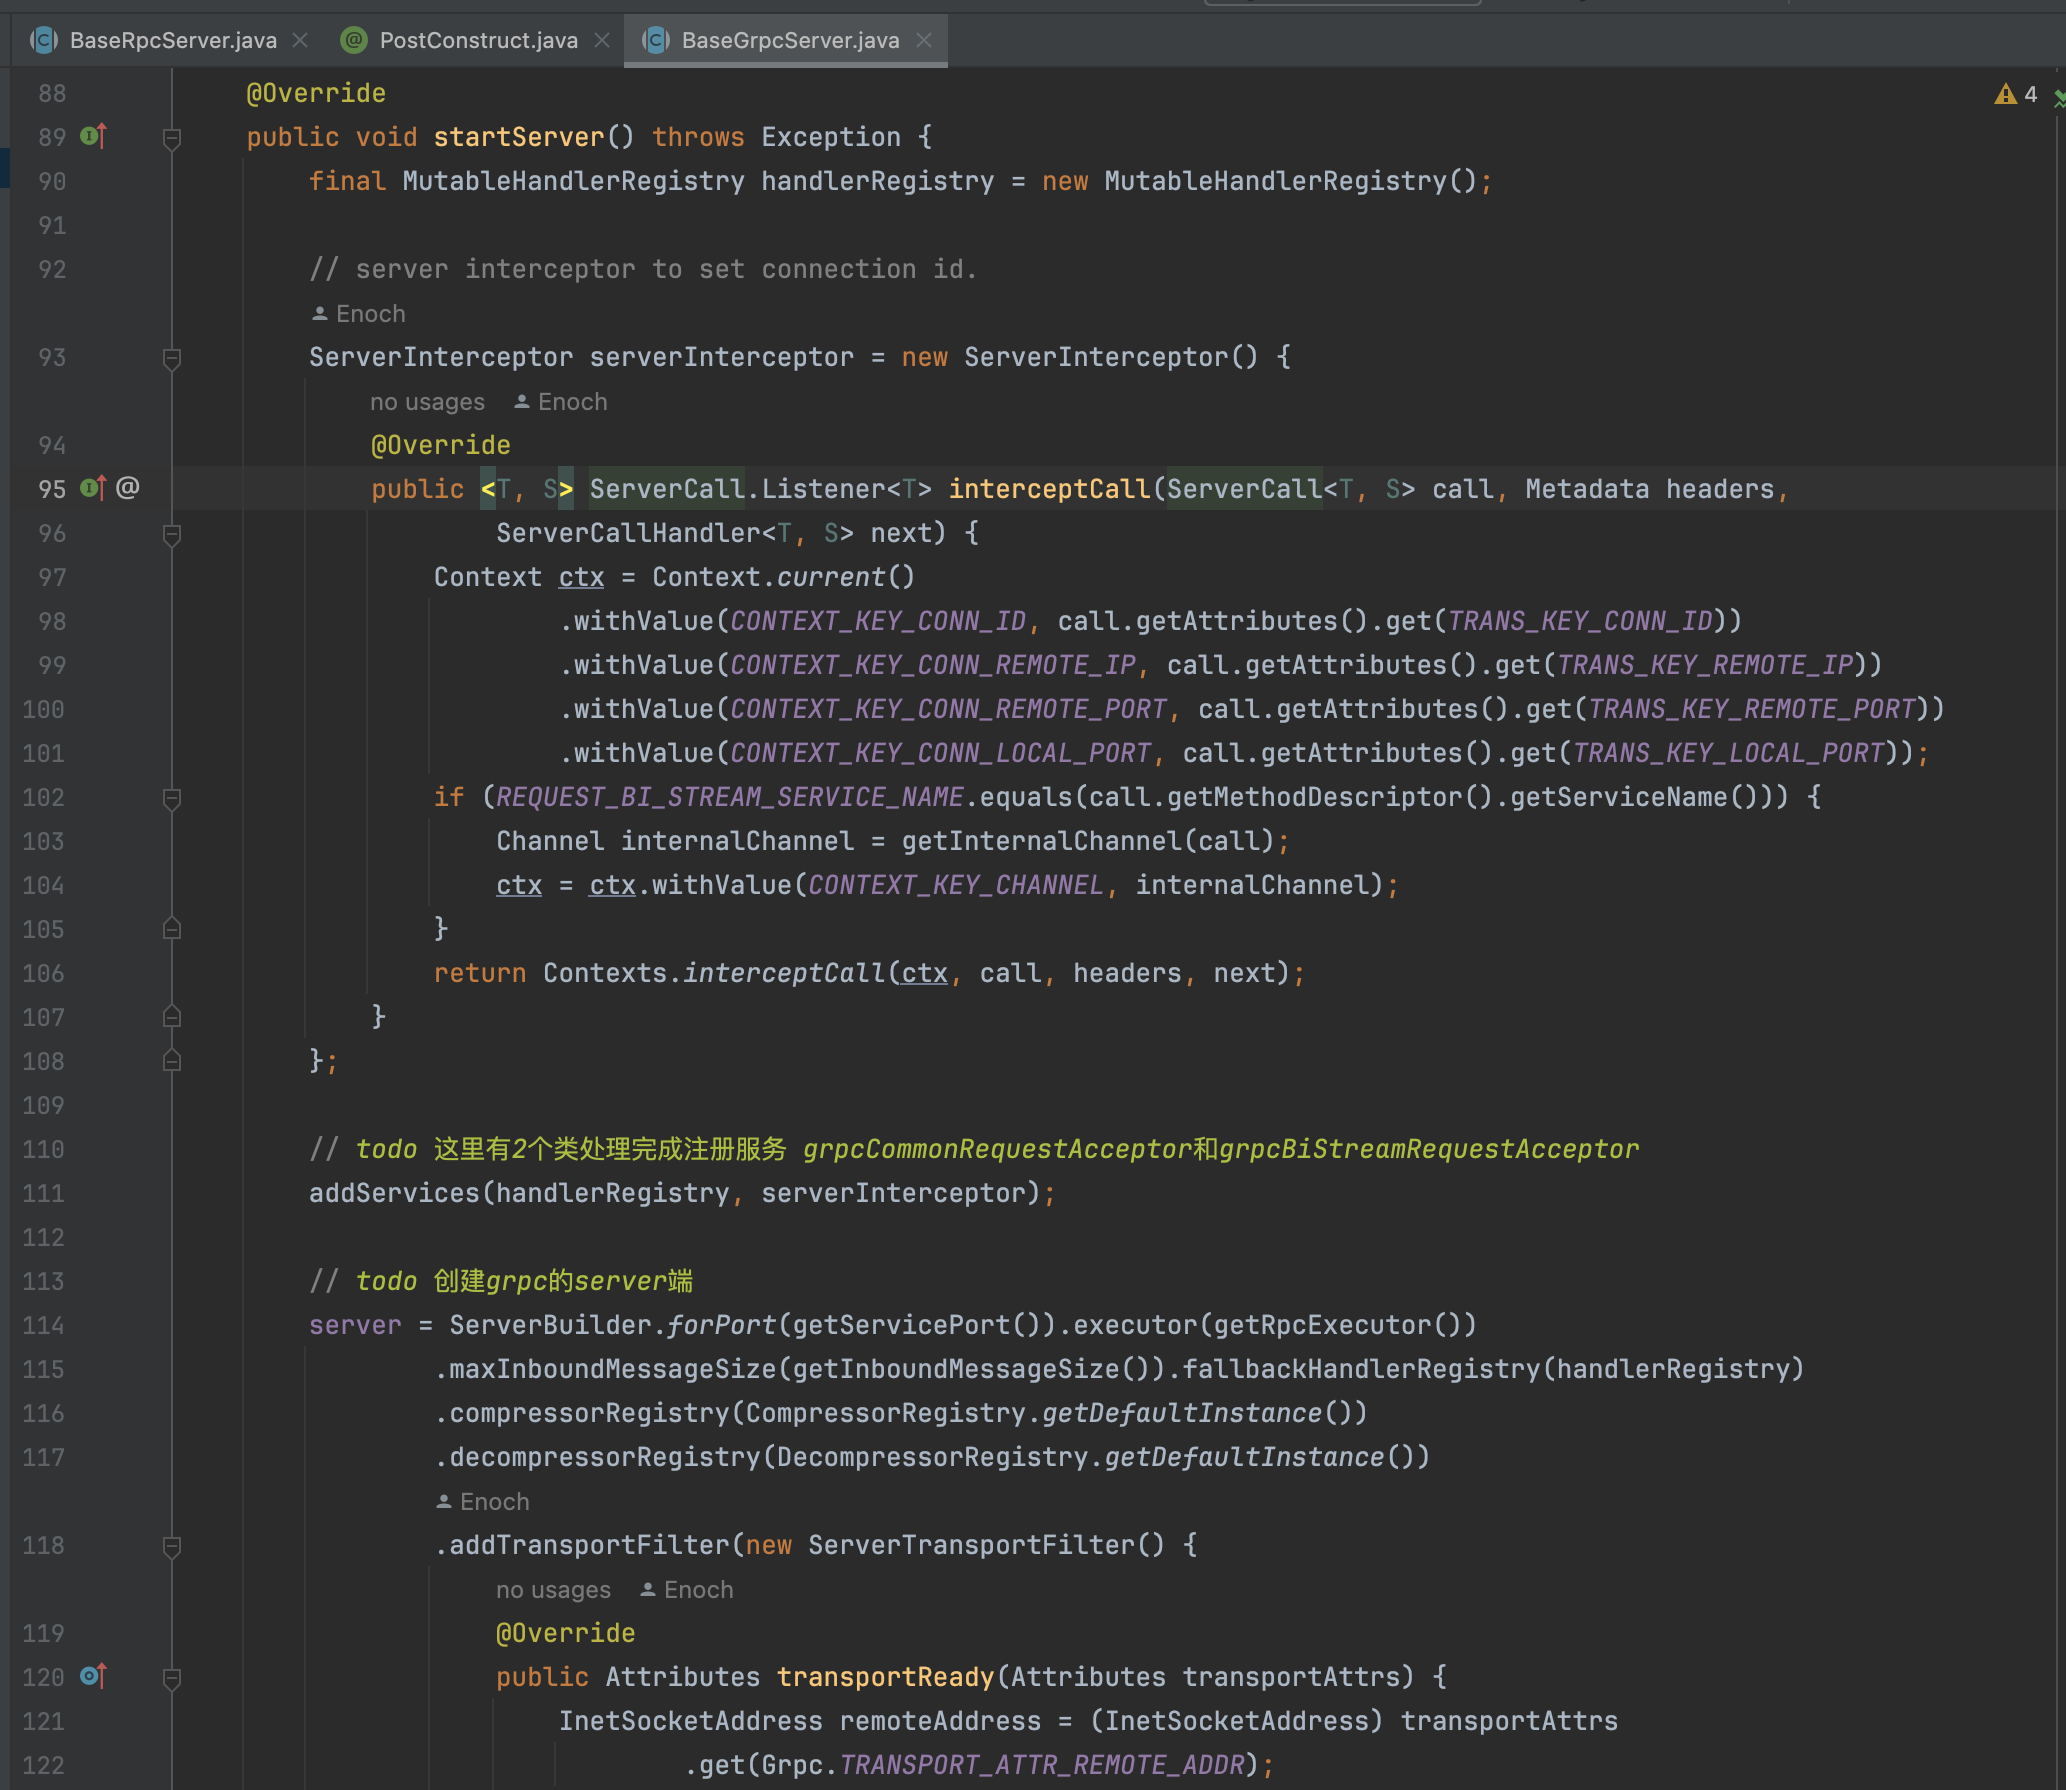Click the todo comment on line 110
The height and width of the screenshot is (1790, 2066).
click(x=974, y=1149)
